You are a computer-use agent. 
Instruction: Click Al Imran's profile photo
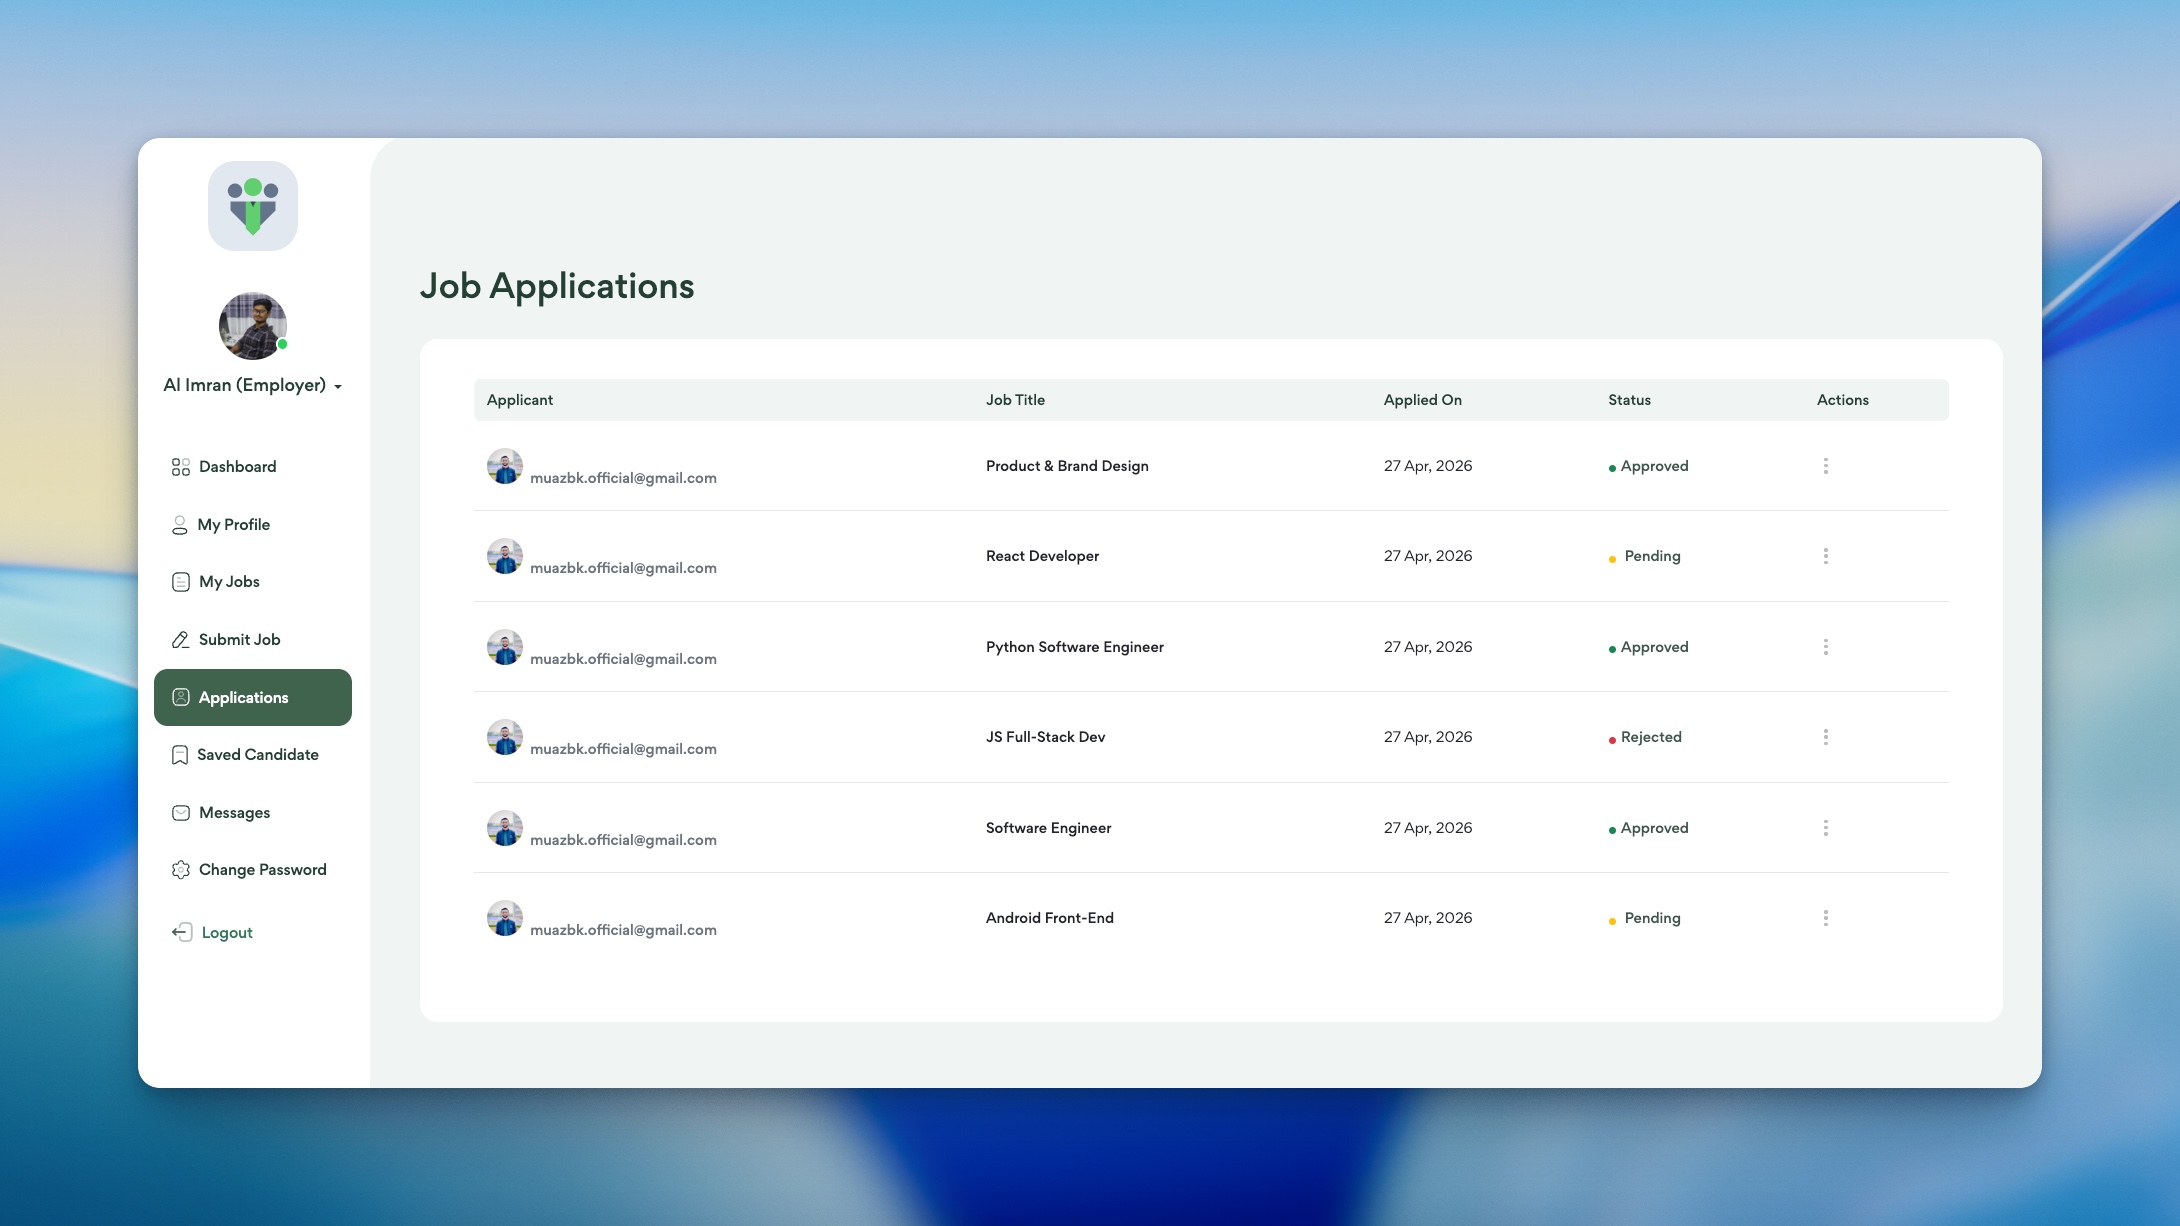click(253, 326)
